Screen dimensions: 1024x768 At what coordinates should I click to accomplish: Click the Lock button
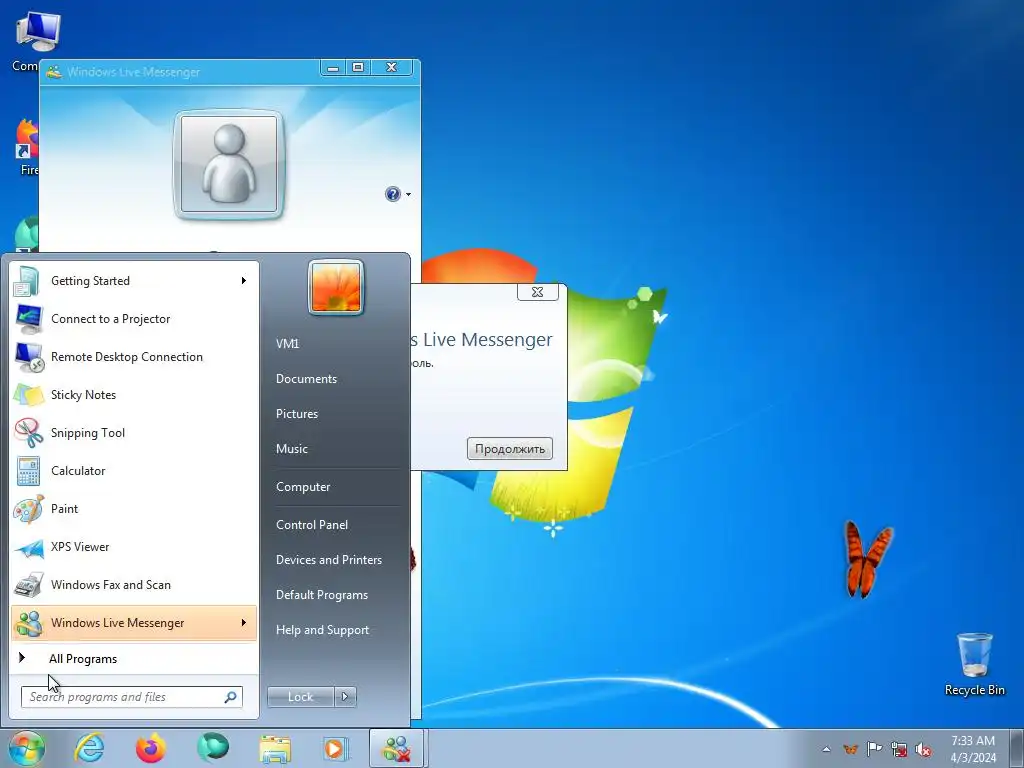pos(300,697)
